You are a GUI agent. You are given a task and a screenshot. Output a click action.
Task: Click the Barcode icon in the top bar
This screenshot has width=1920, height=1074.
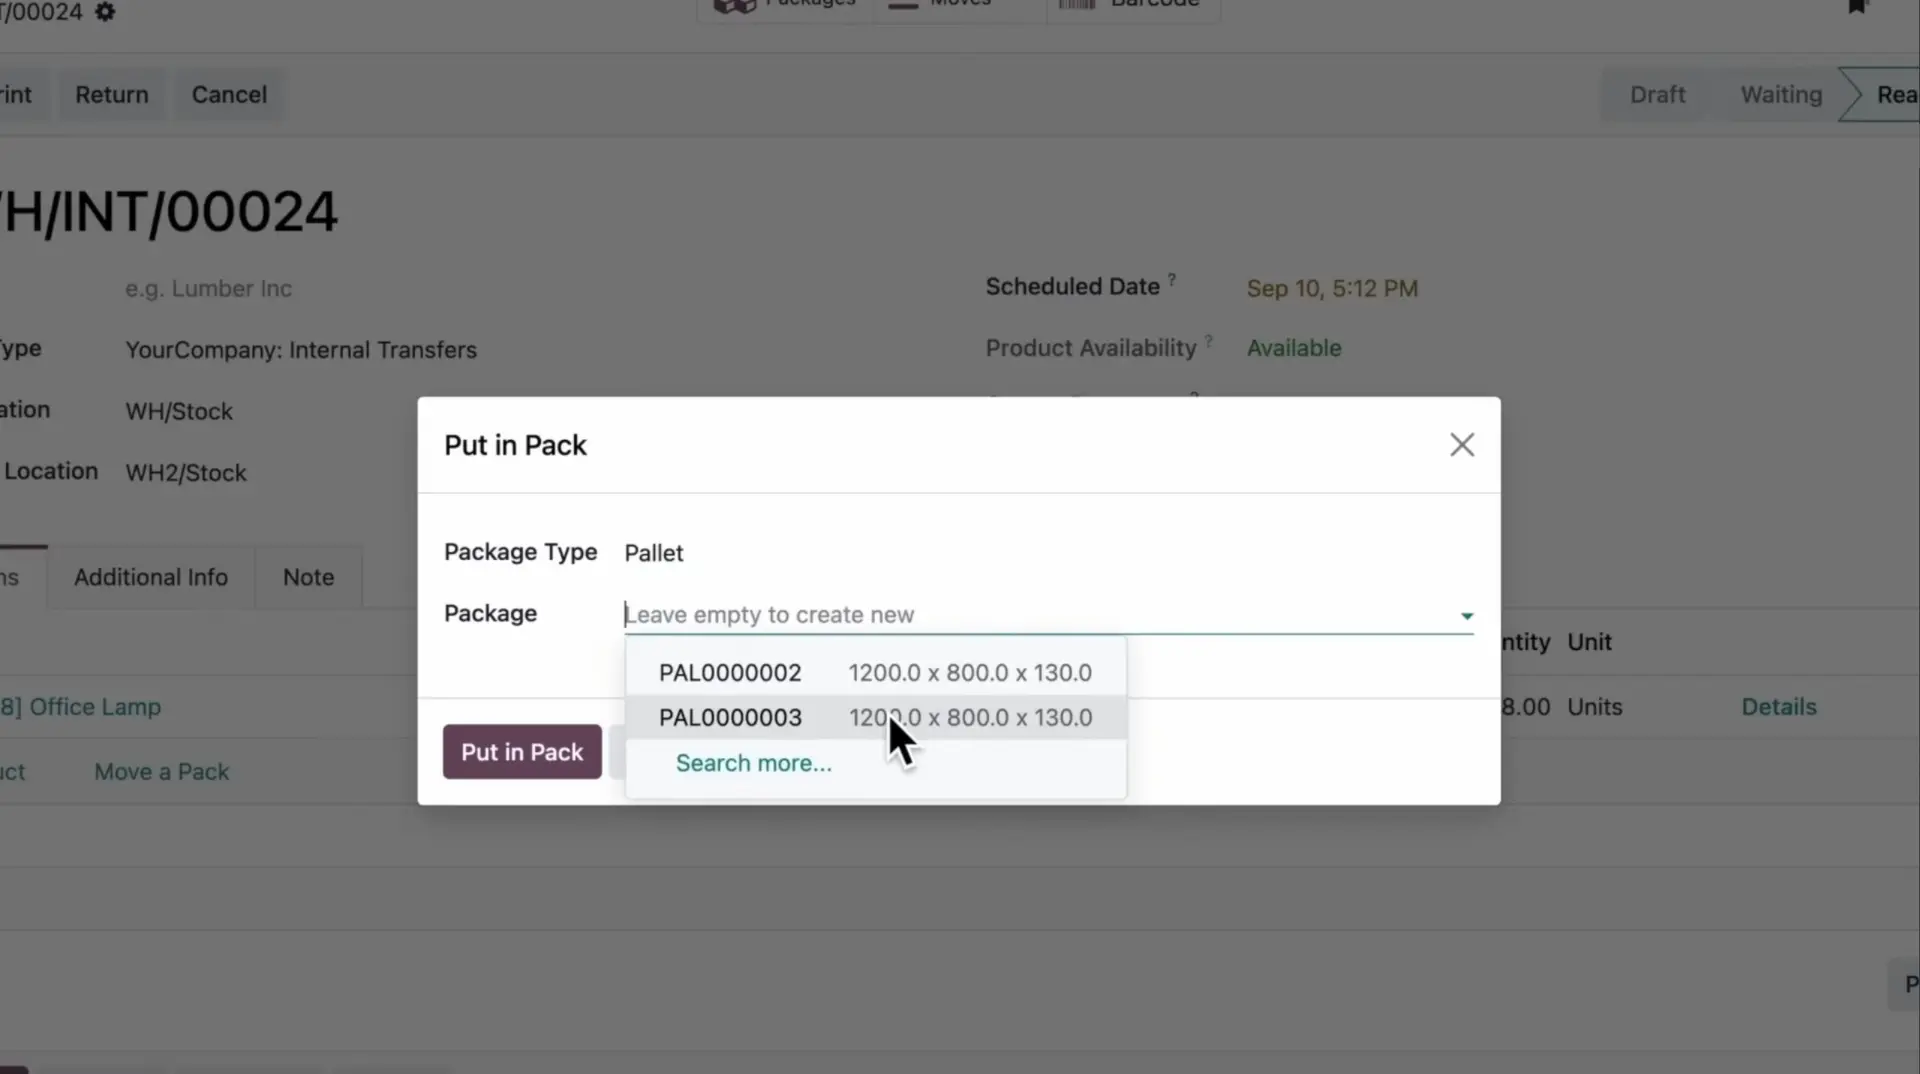[x=1077, y=5]
